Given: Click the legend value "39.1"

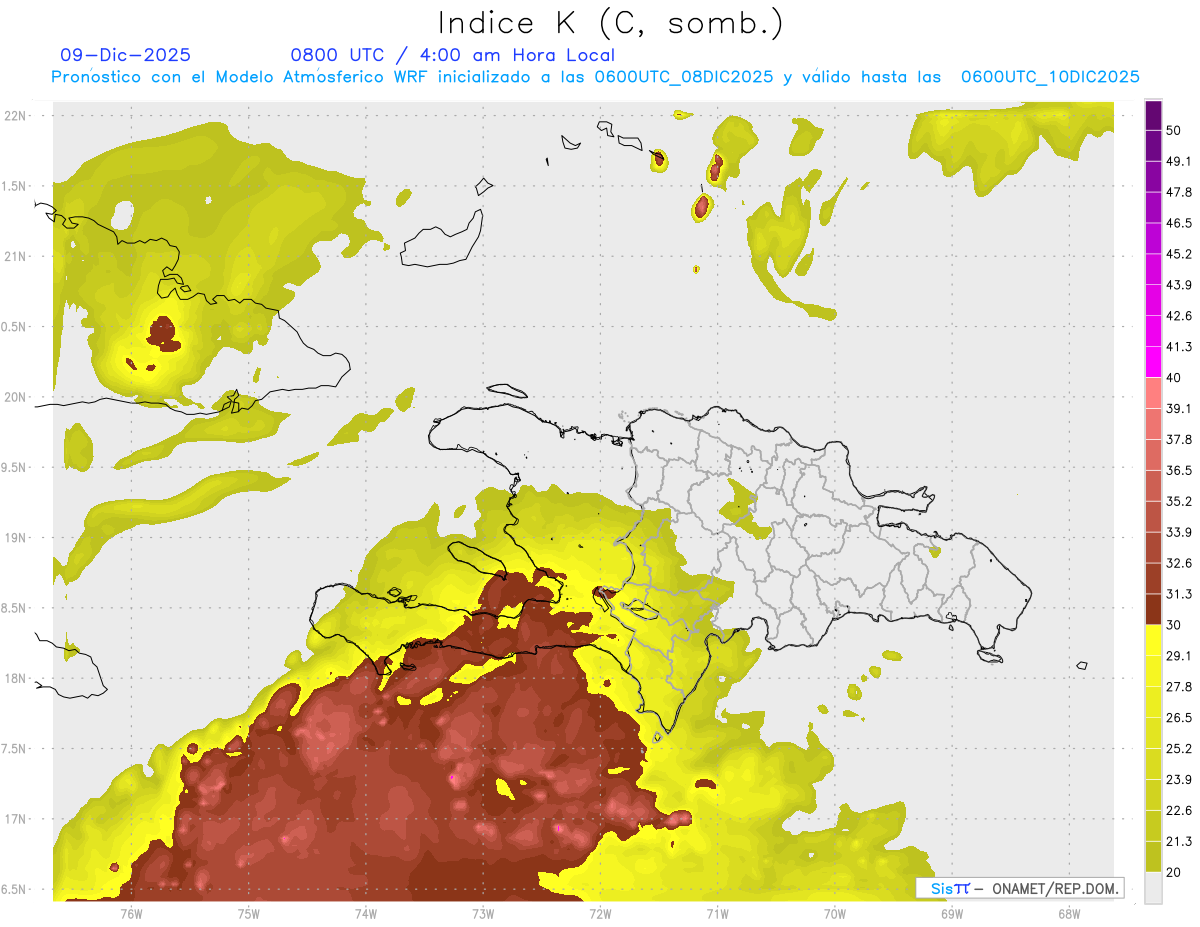Looking at the screenshot, I should [1179, 409].
